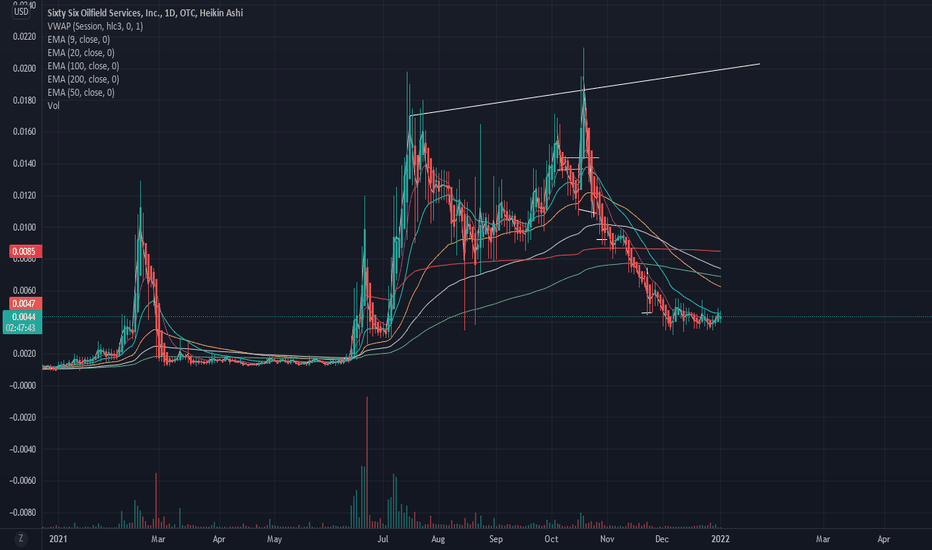Select the Sixty Six Oilfield Services title legend
Viewport: 932px width, 550px height.
point(145,12)
